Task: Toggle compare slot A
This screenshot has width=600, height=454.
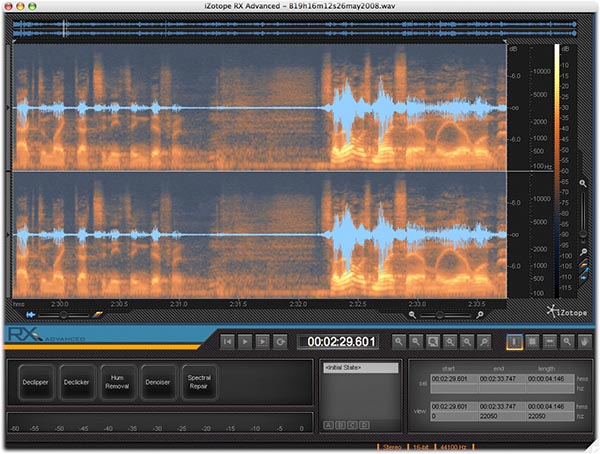Action: (x=328, y=425)
